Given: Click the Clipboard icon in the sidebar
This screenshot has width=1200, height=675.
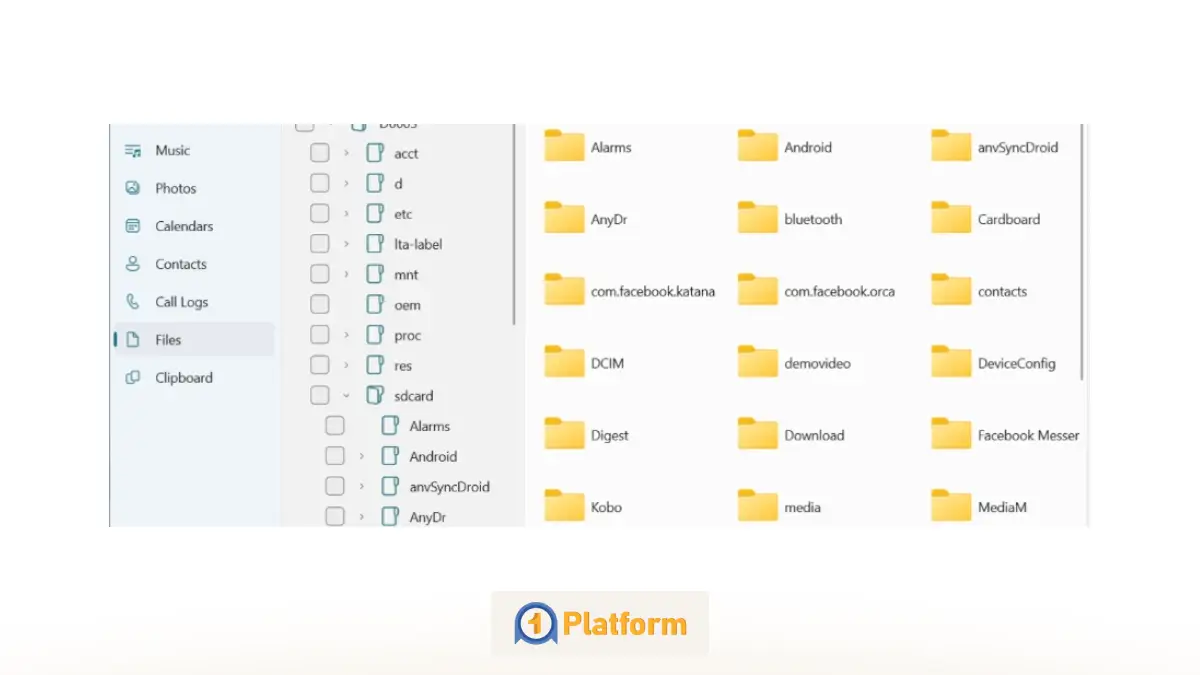Looking at the screenshot, I should tap(134, 378).
